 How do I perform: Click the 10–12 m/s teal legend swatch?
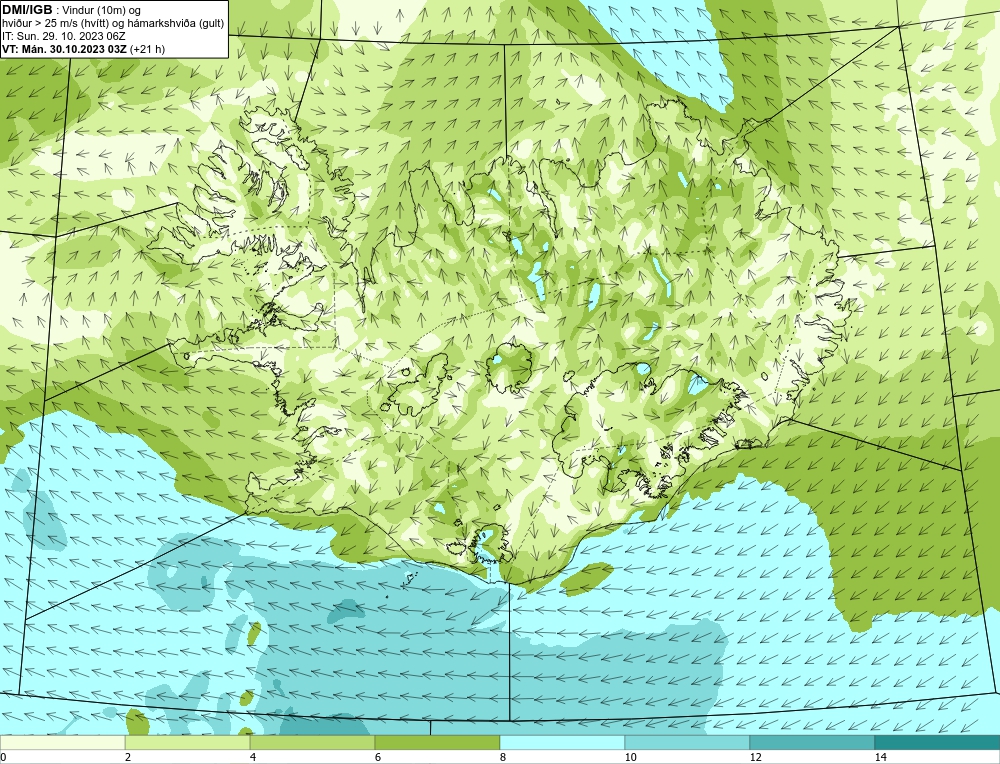[688, 742]
